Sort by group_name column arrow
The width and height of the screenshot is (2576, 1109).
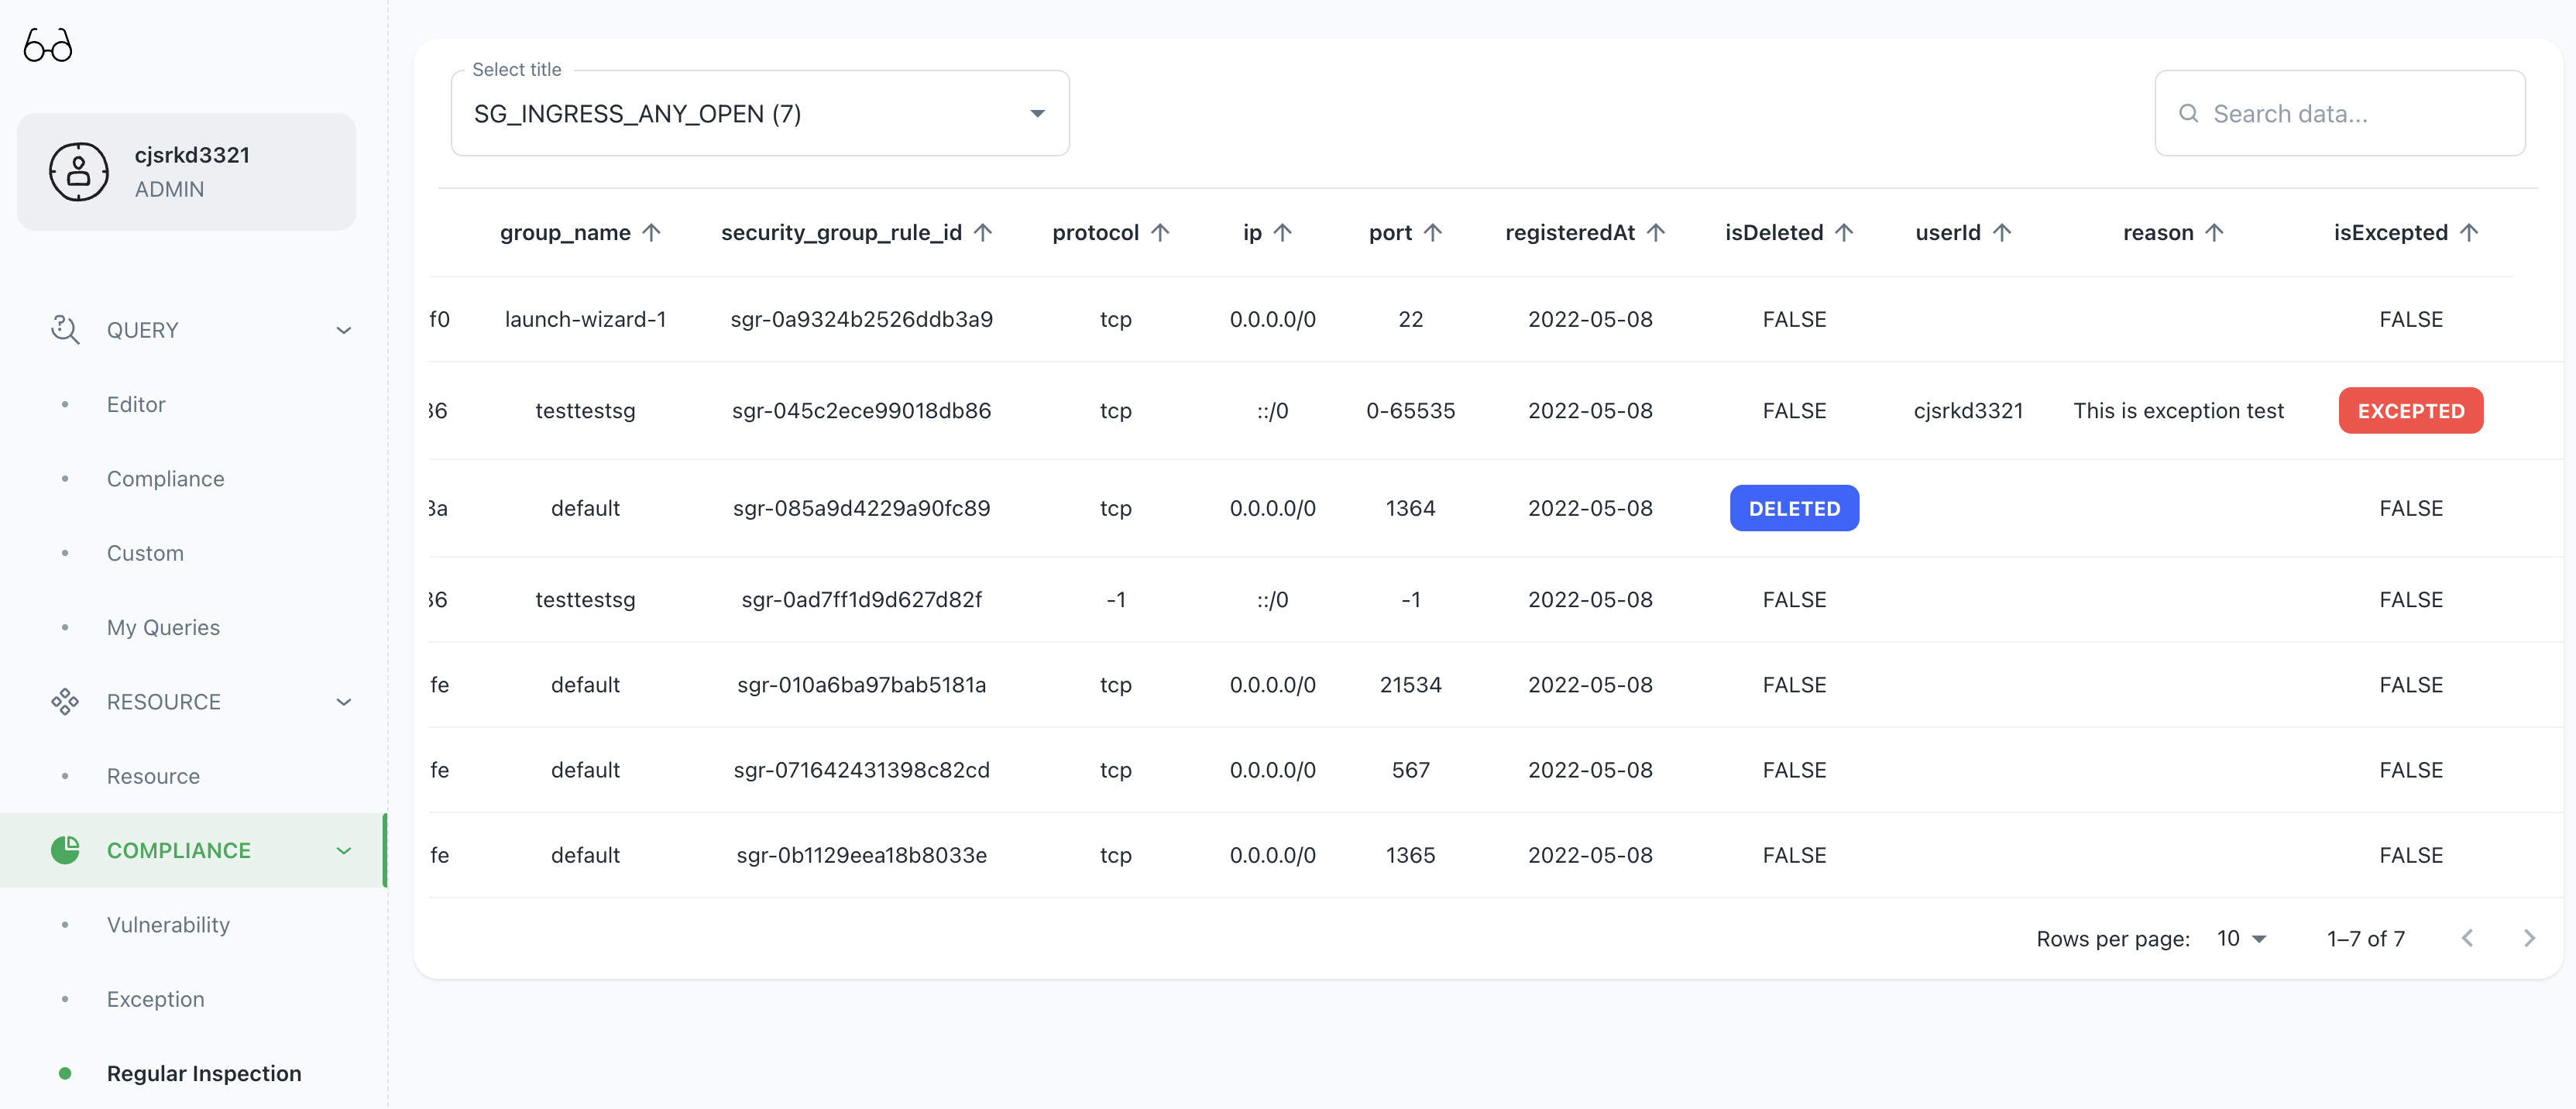pos(652,233)
